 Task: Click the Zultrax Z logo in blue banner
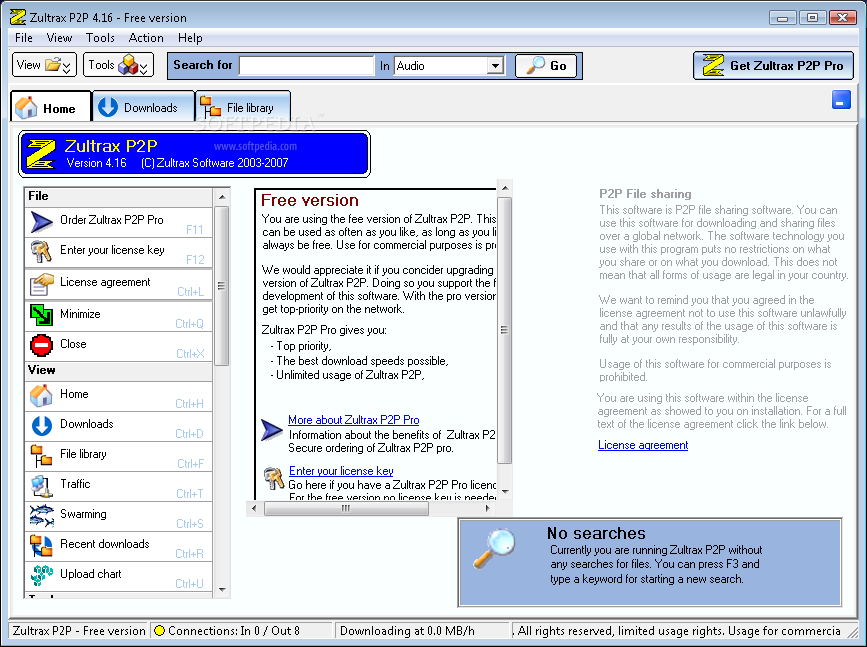[x=40, y=154]
